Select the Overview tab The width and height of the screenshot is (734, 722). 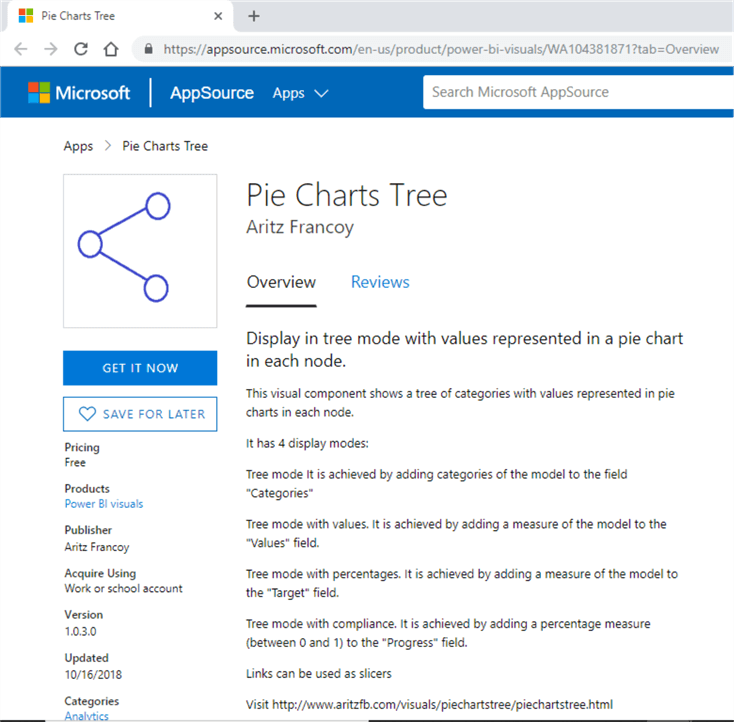click(x=281, y=282)
